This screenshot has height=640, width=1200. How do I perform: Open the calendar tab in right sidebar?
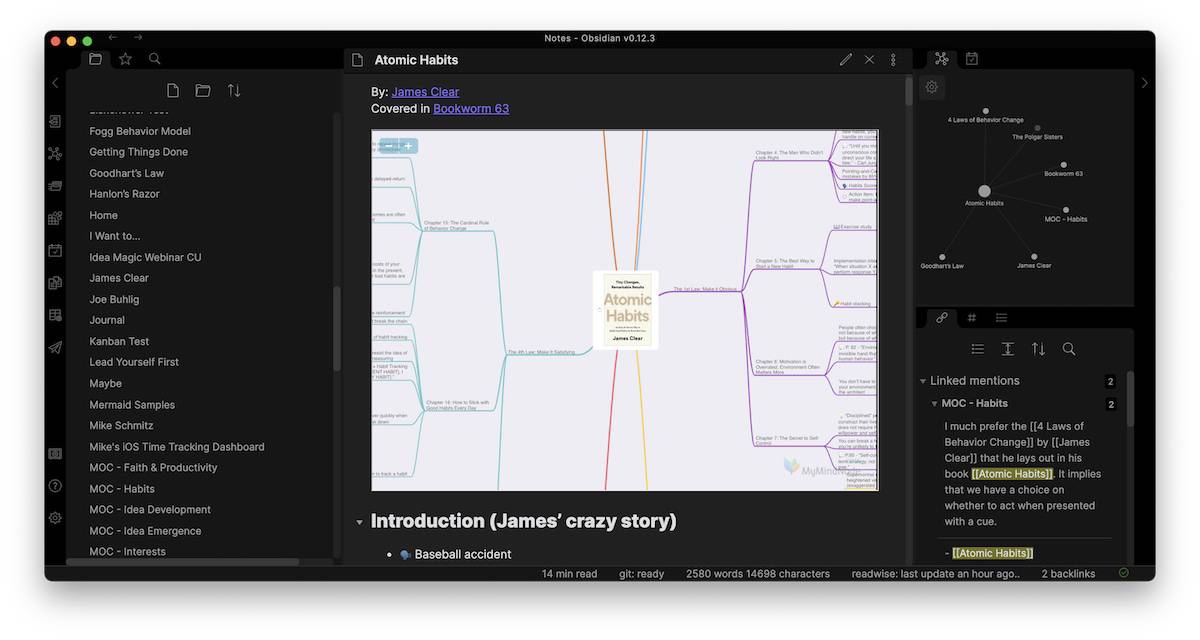coord(972,59)
